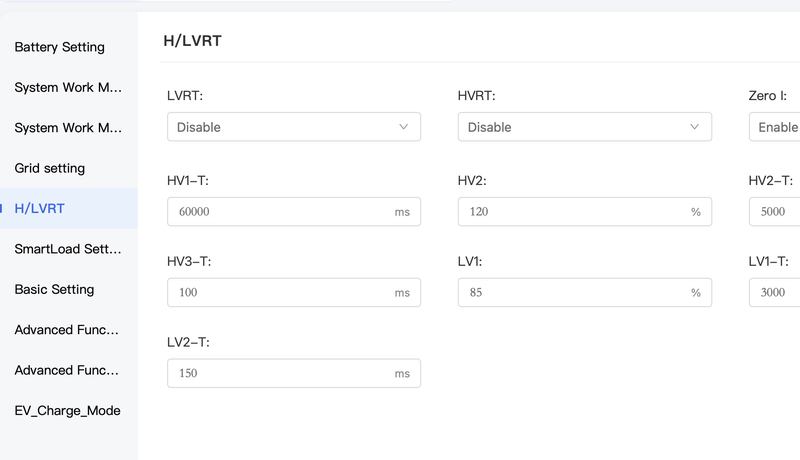The image size is (800, 460).
Task: Open the SmartLoad Sett... menu item
Action: coord(68,249)
